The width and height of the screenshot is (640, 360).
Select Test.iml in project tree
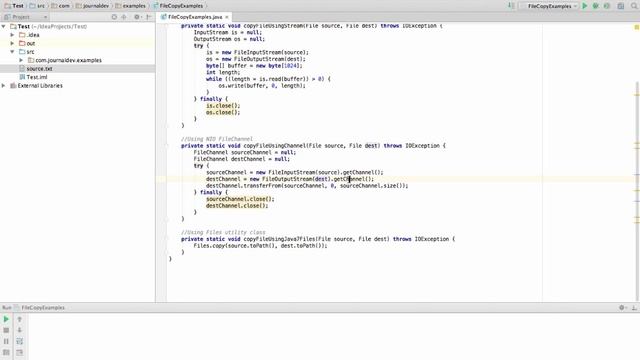tap(33, 77)
